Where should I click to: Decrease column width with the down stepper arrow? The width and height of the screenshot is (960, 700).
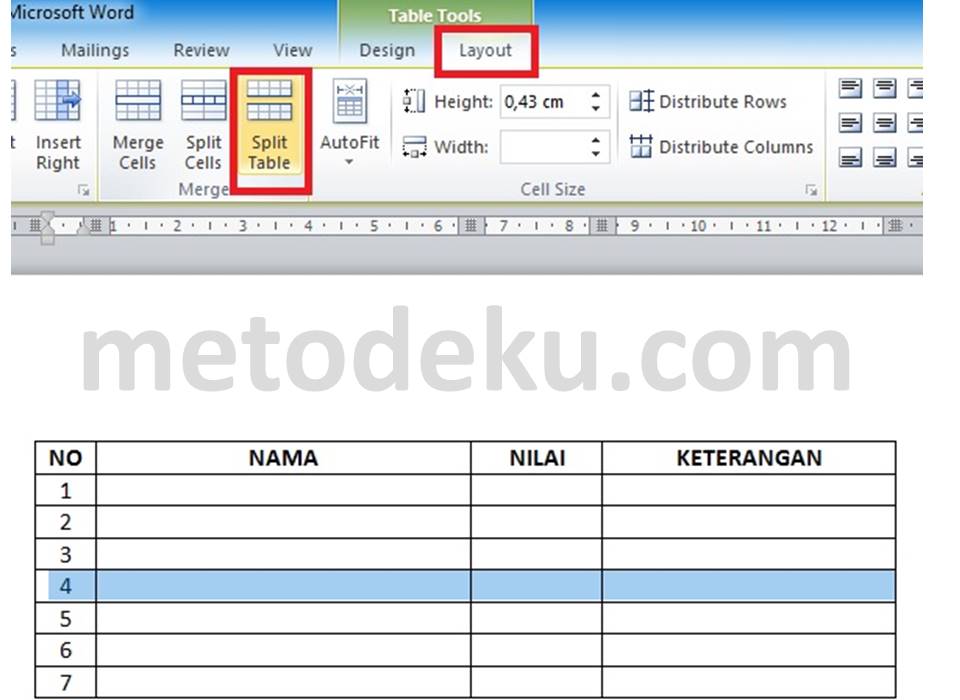click(x=596, y=154)
